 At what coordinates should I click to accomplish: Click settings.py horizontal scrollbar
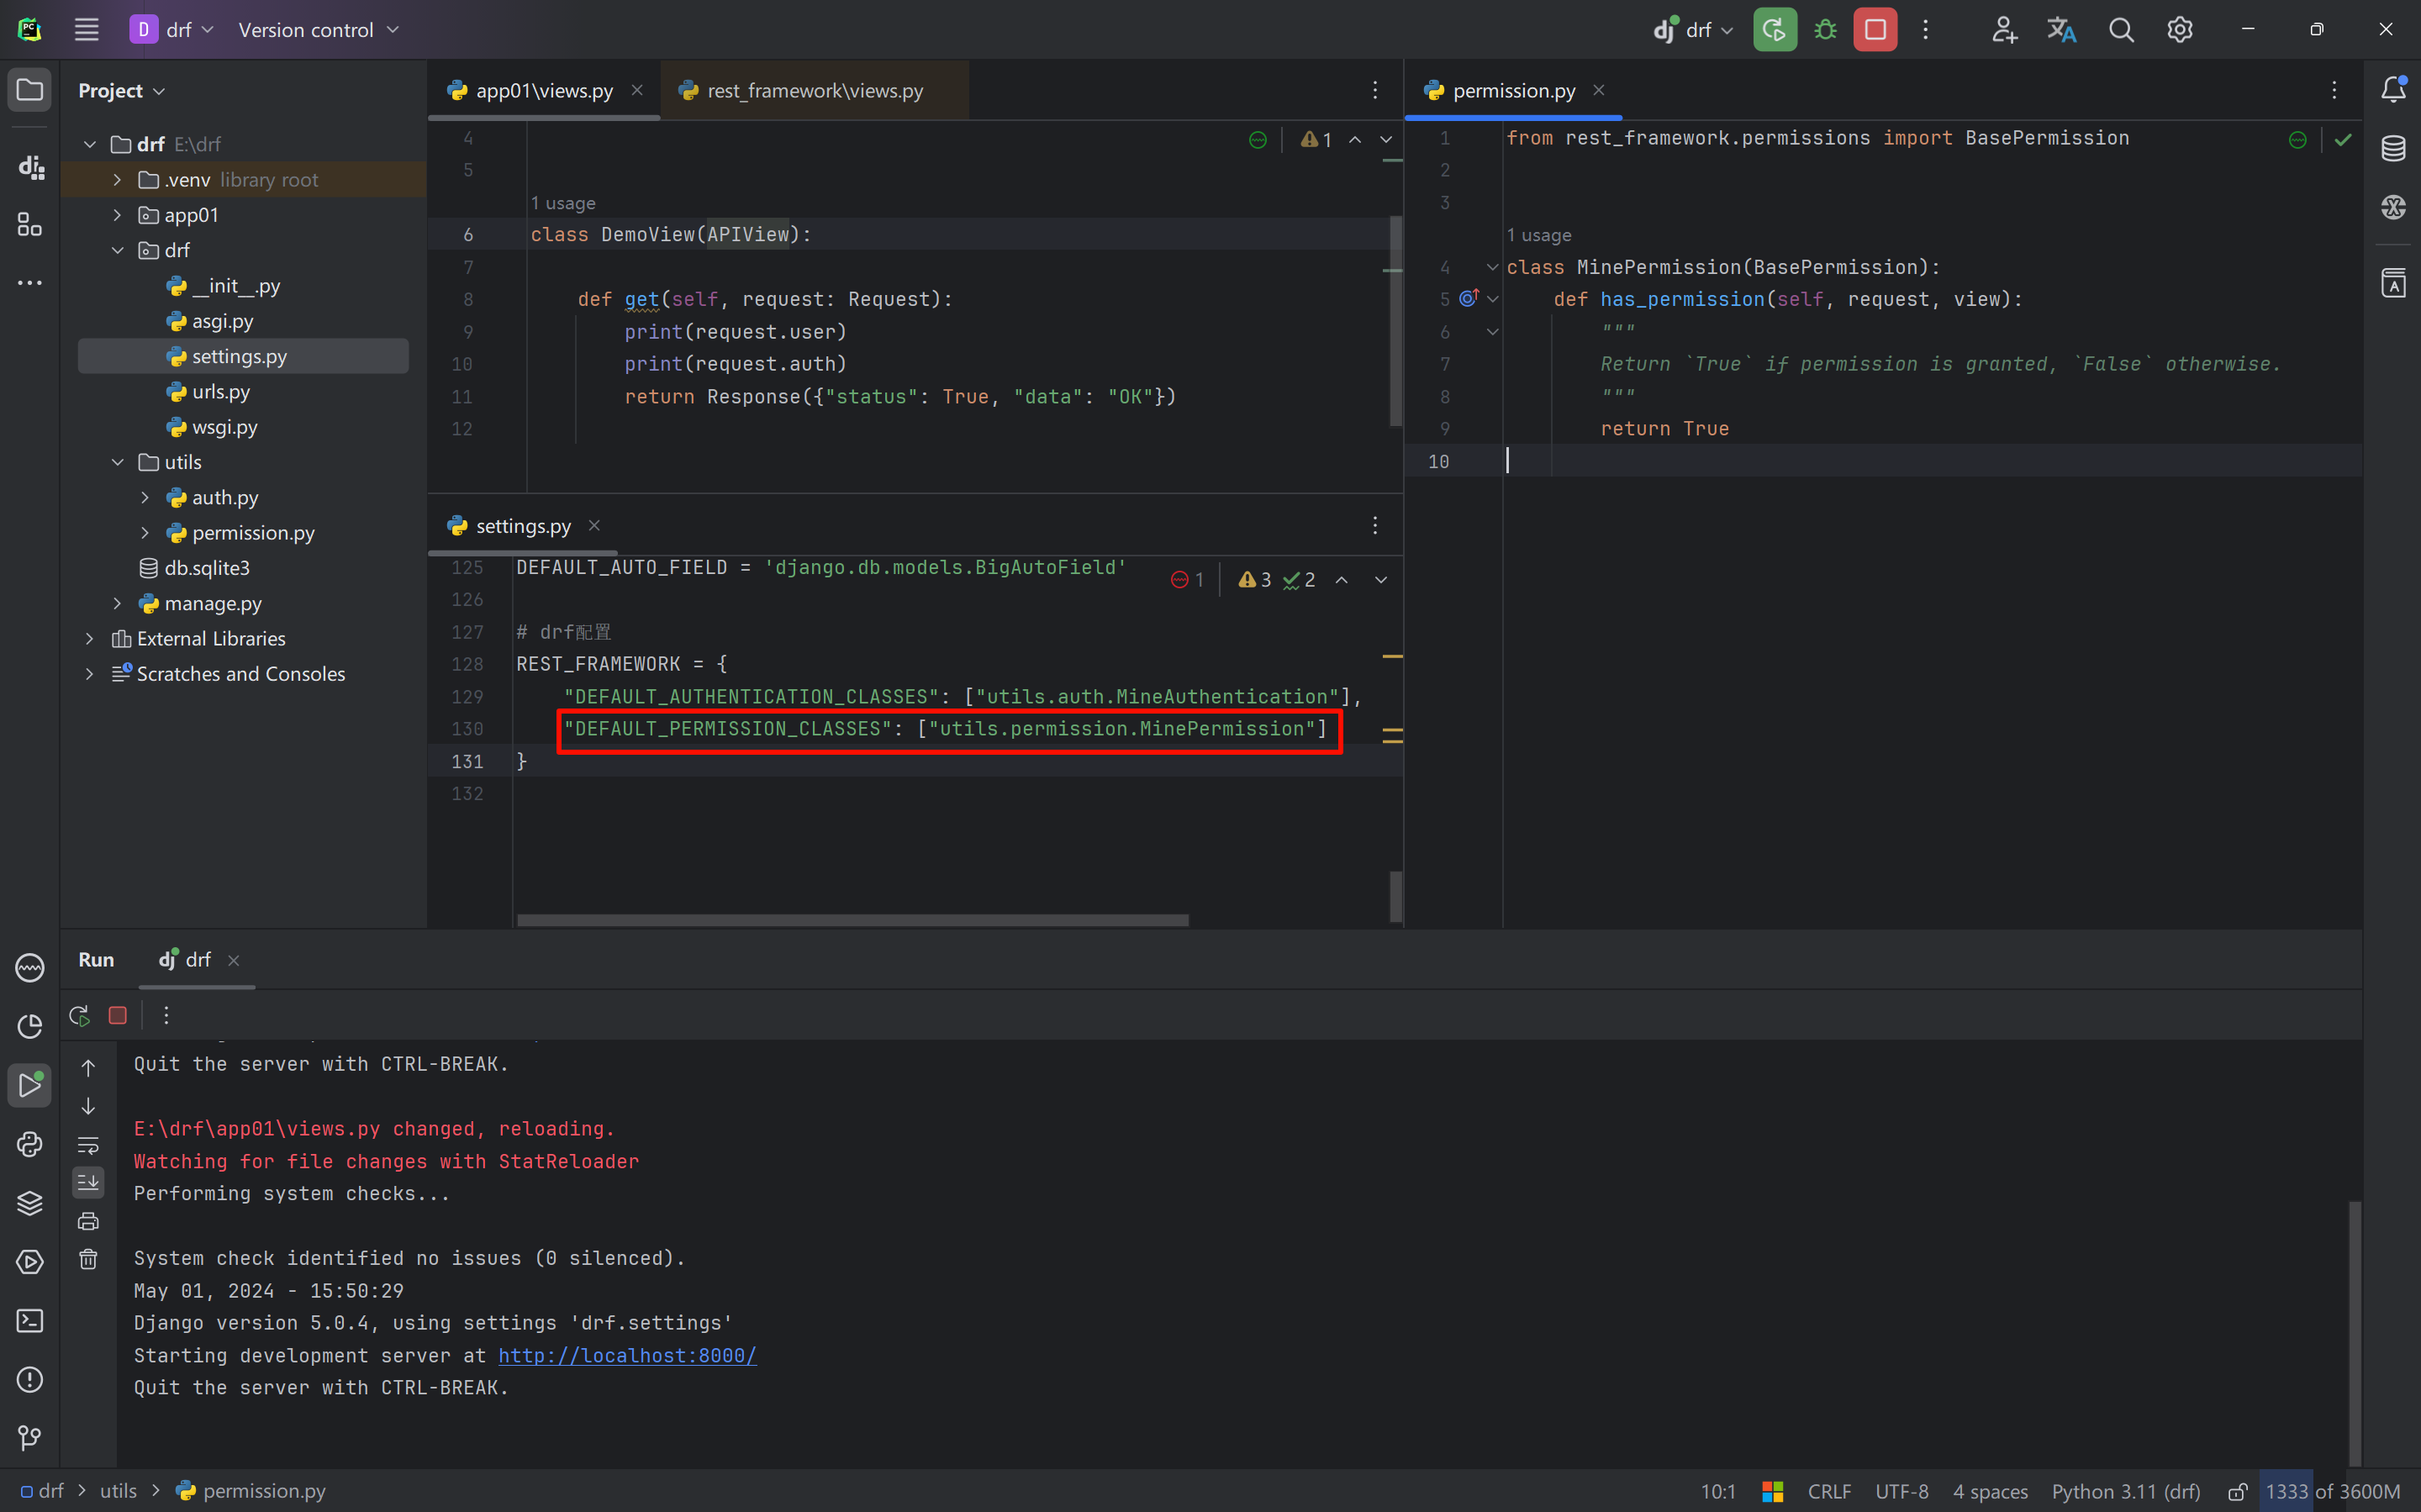(852, 920)
